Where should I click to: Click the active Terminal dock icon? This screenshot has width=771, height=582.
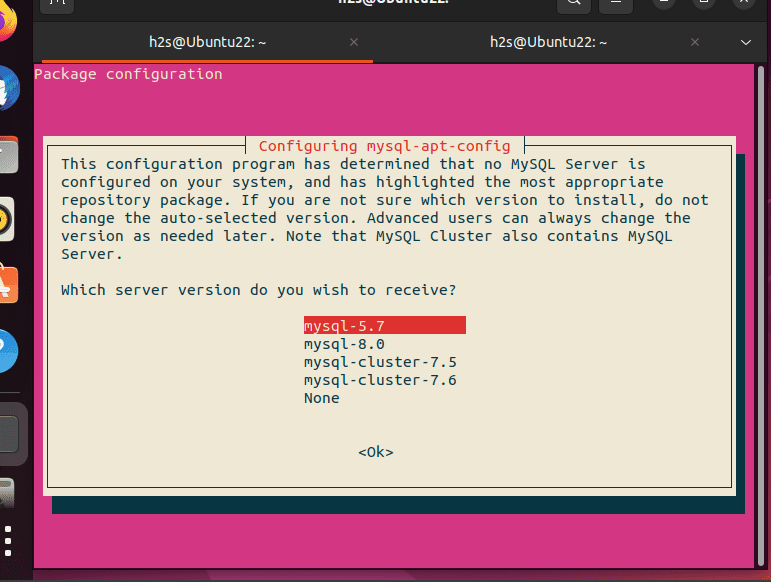(x=8, y=434)
